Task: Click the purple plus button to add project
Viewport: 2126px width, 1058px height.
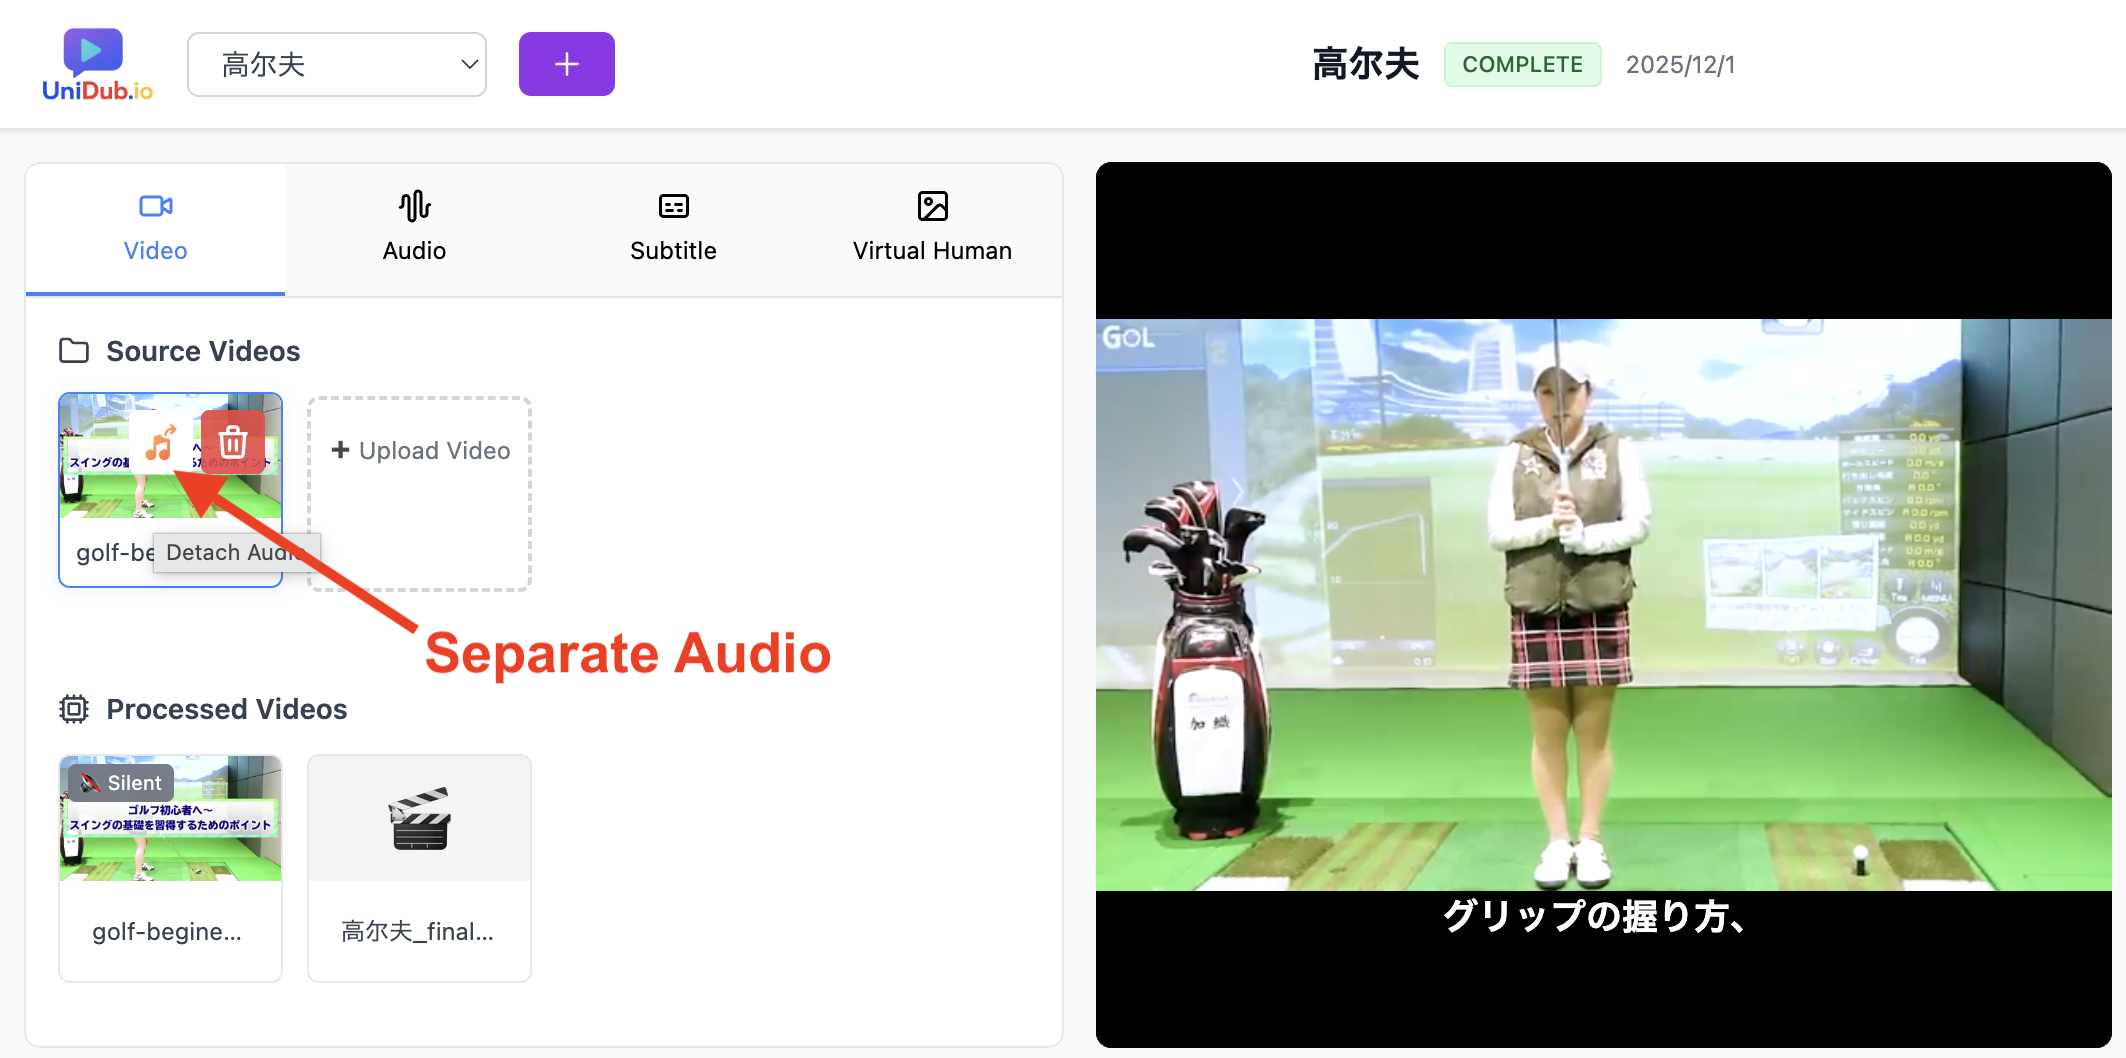Action: (566, 63)
